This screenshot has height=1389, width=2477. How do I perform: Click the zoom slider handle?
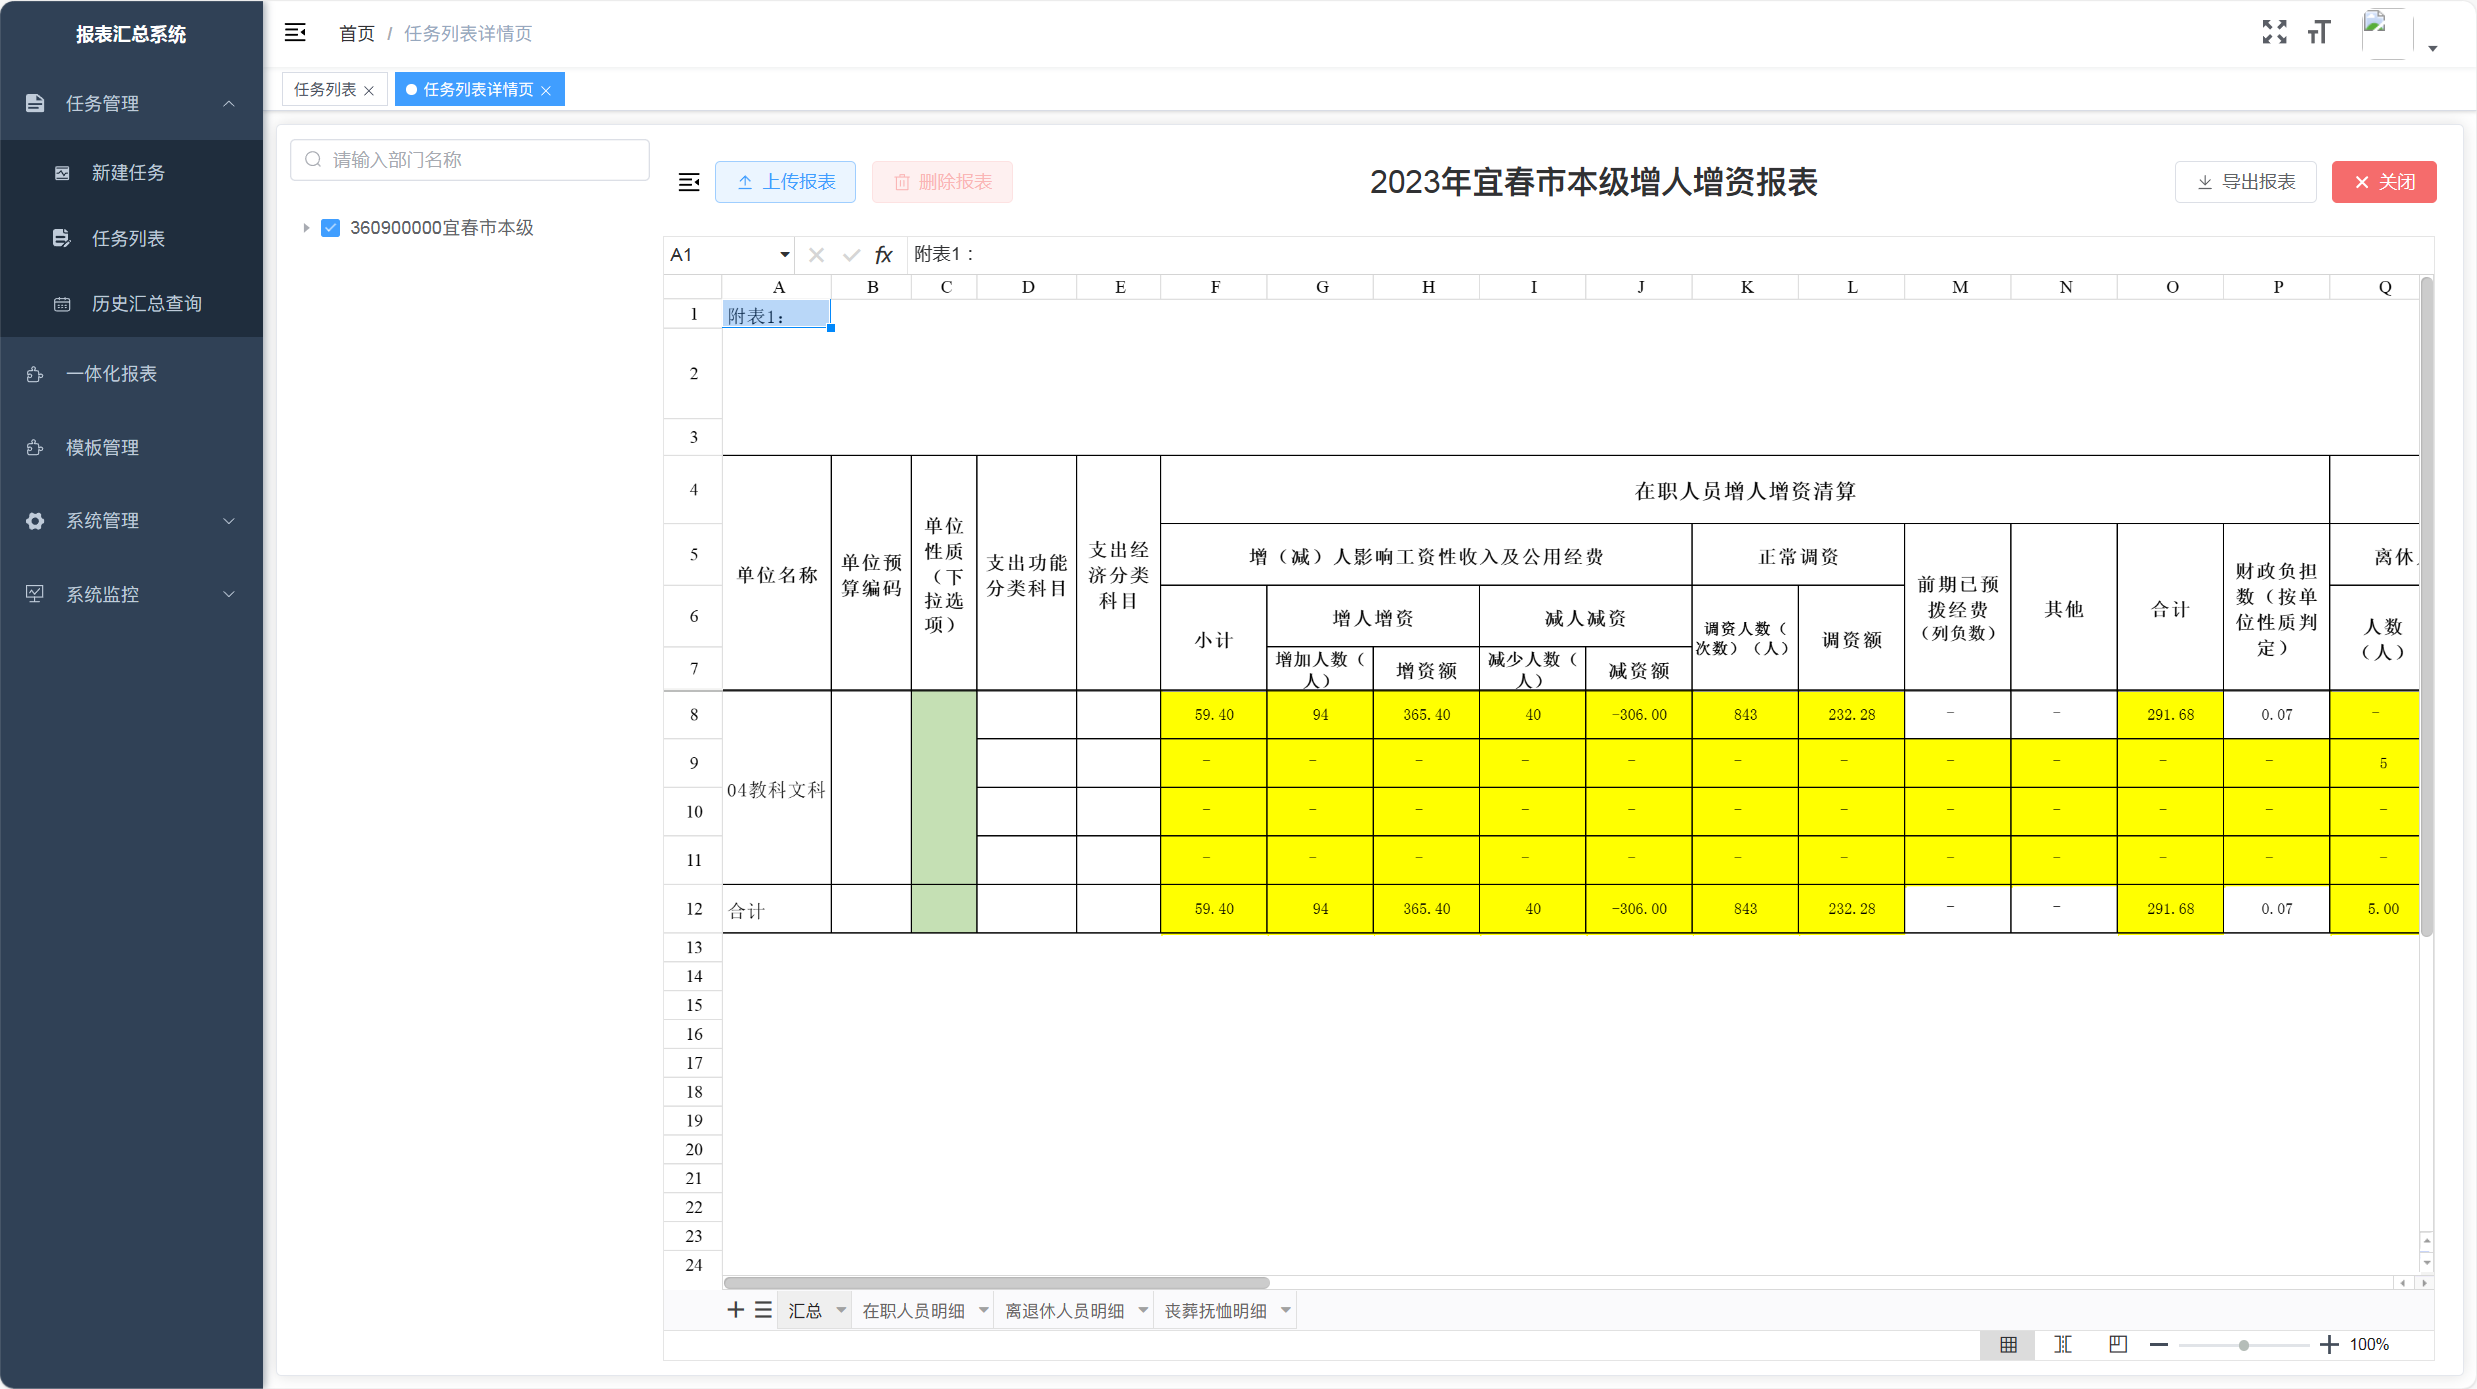(x=2244, y=1345)
